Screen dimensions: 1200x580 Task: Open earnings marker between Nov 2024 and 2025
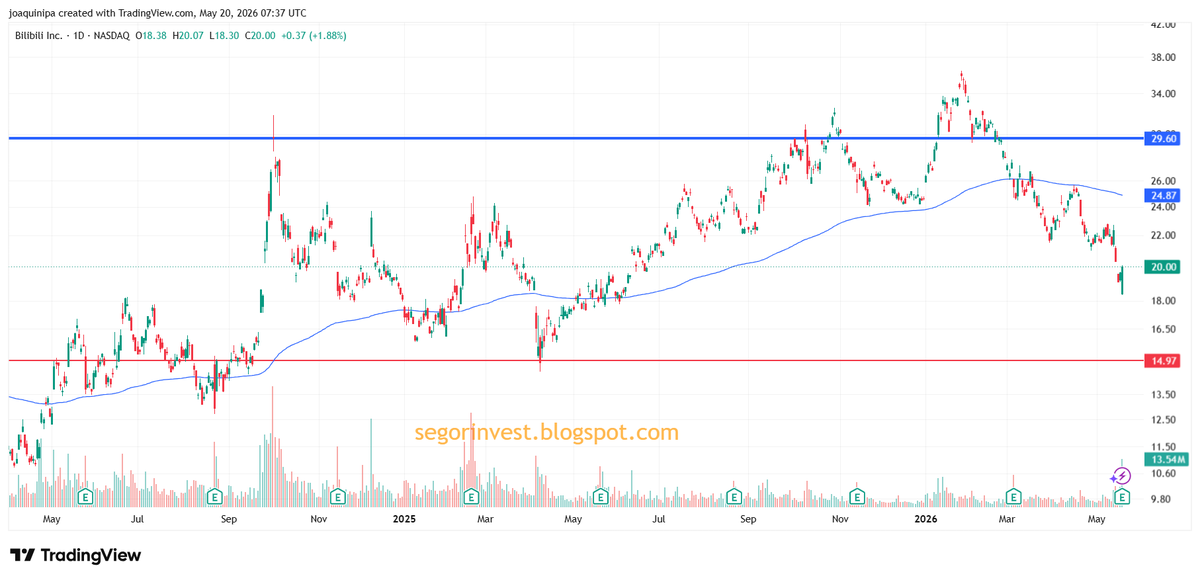(x=338, y=496)
